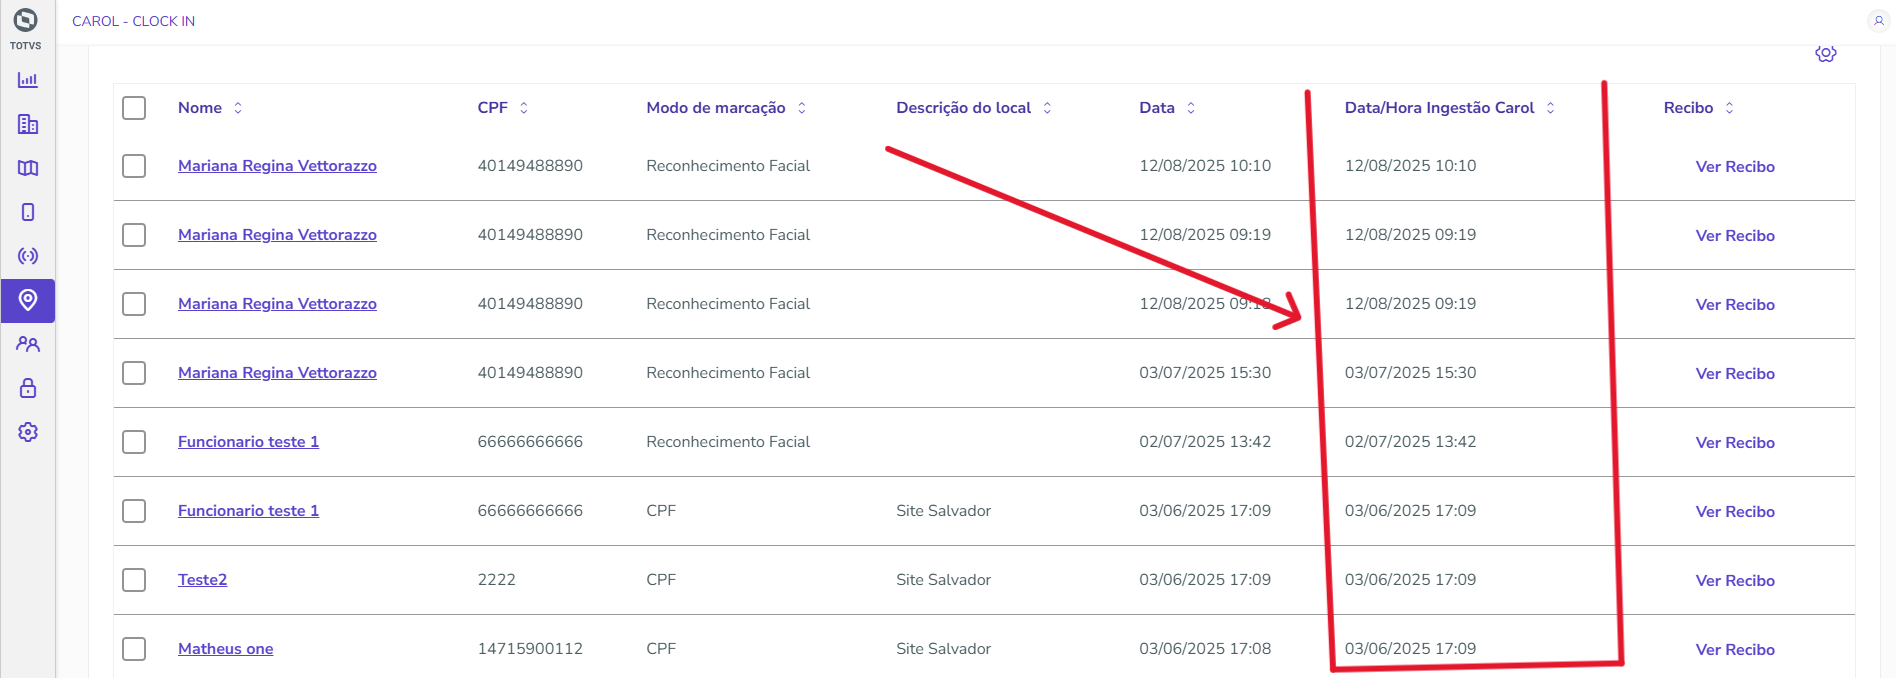Select the mobile device sidebar icon
Viewport: 1896px width, 678px height.
[28, 212]
